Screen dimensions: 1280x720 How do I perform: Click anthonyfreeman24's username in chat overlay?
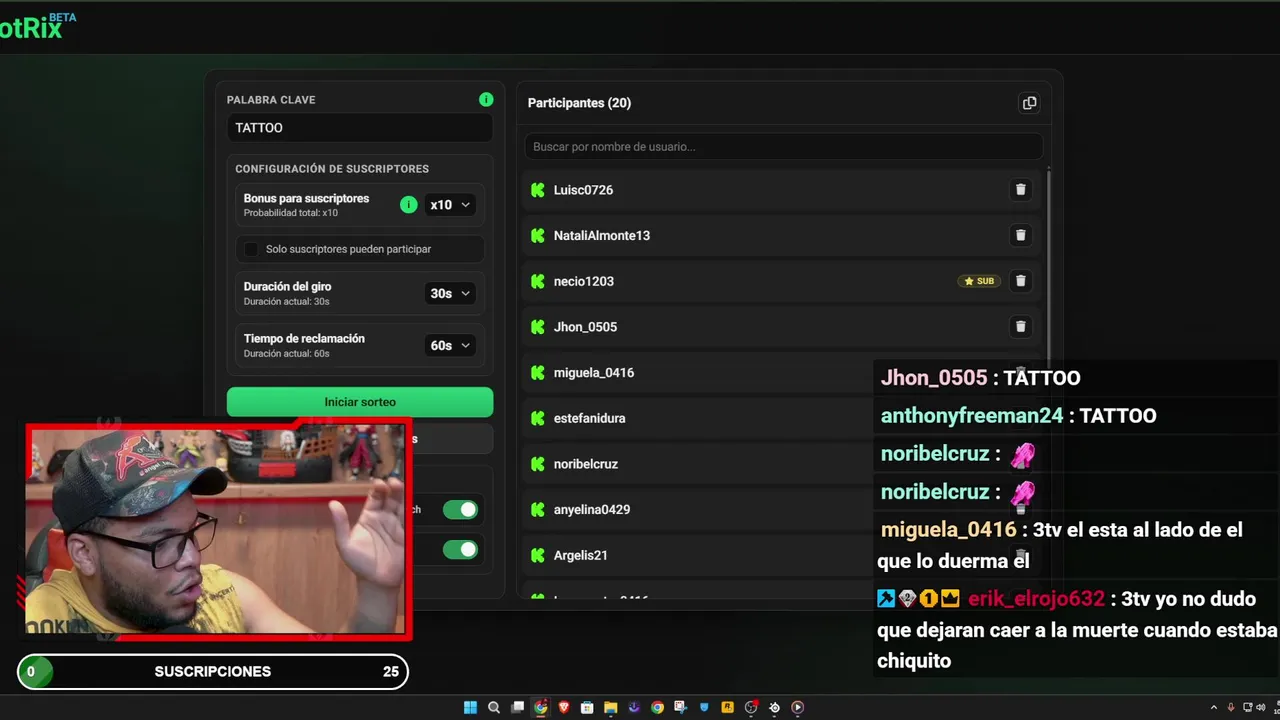pyautogui.click(x=971, y=416)
